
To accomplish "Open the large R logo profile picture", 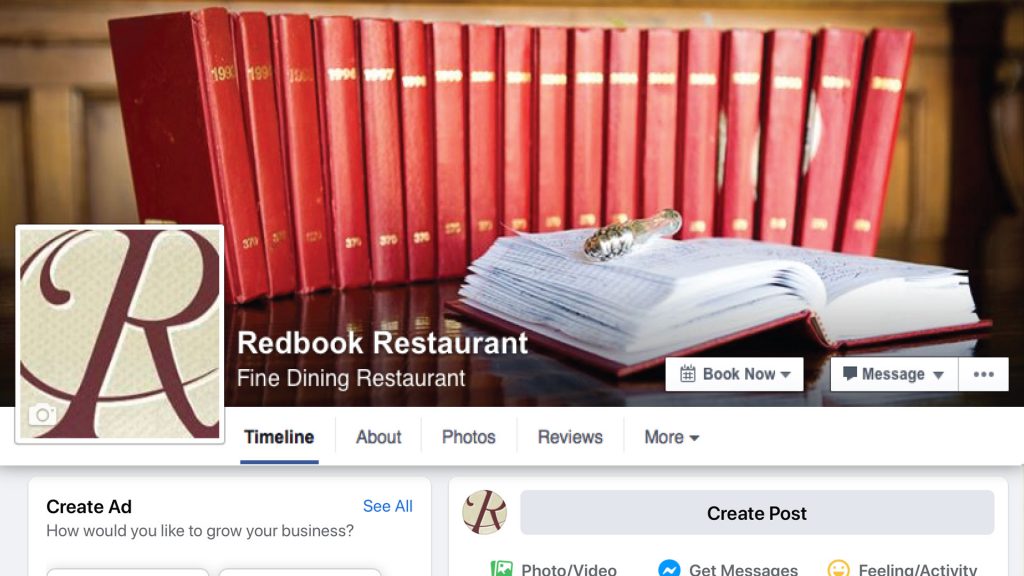I will pyautogui.click(x=120, y=334).
